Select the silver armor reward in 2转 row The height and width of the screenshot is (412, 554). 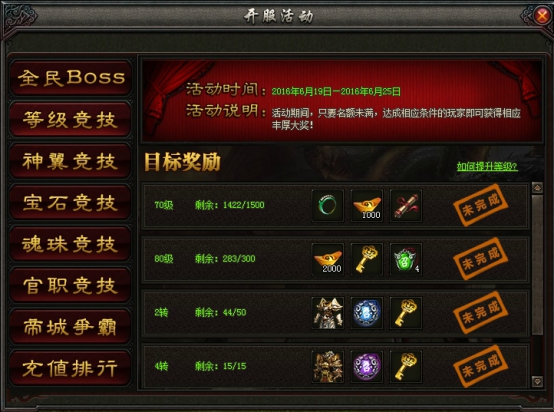pyautogui.click(x=328, y=313)
